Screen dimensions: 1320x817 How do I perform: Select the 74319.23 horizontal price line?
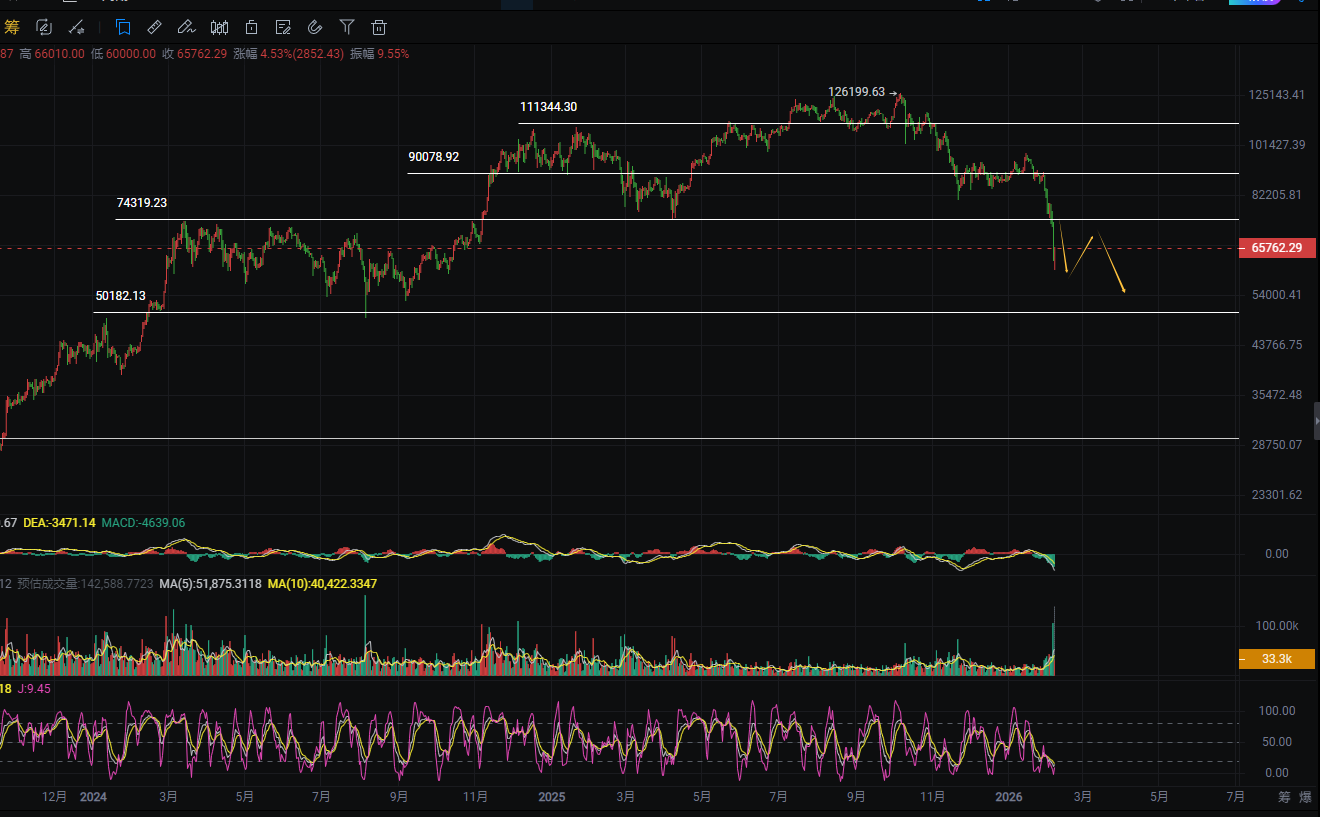point(600,219)
